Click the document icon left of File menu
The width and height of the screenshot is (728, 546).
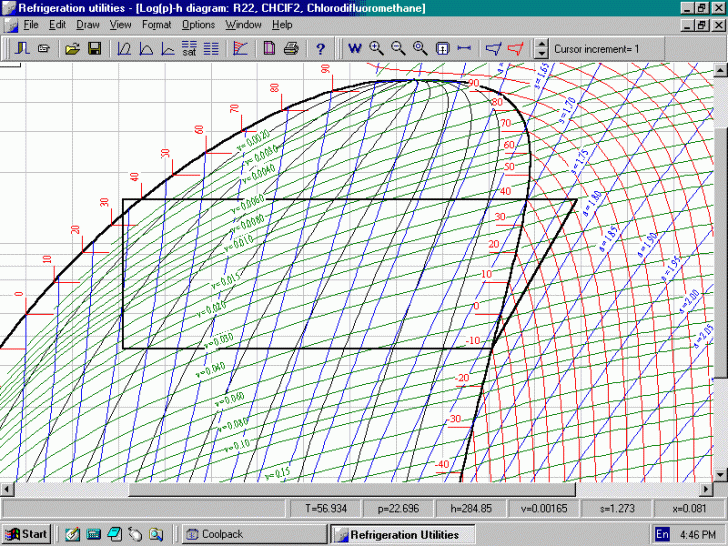pyautogui.click(x=11, y=25)
